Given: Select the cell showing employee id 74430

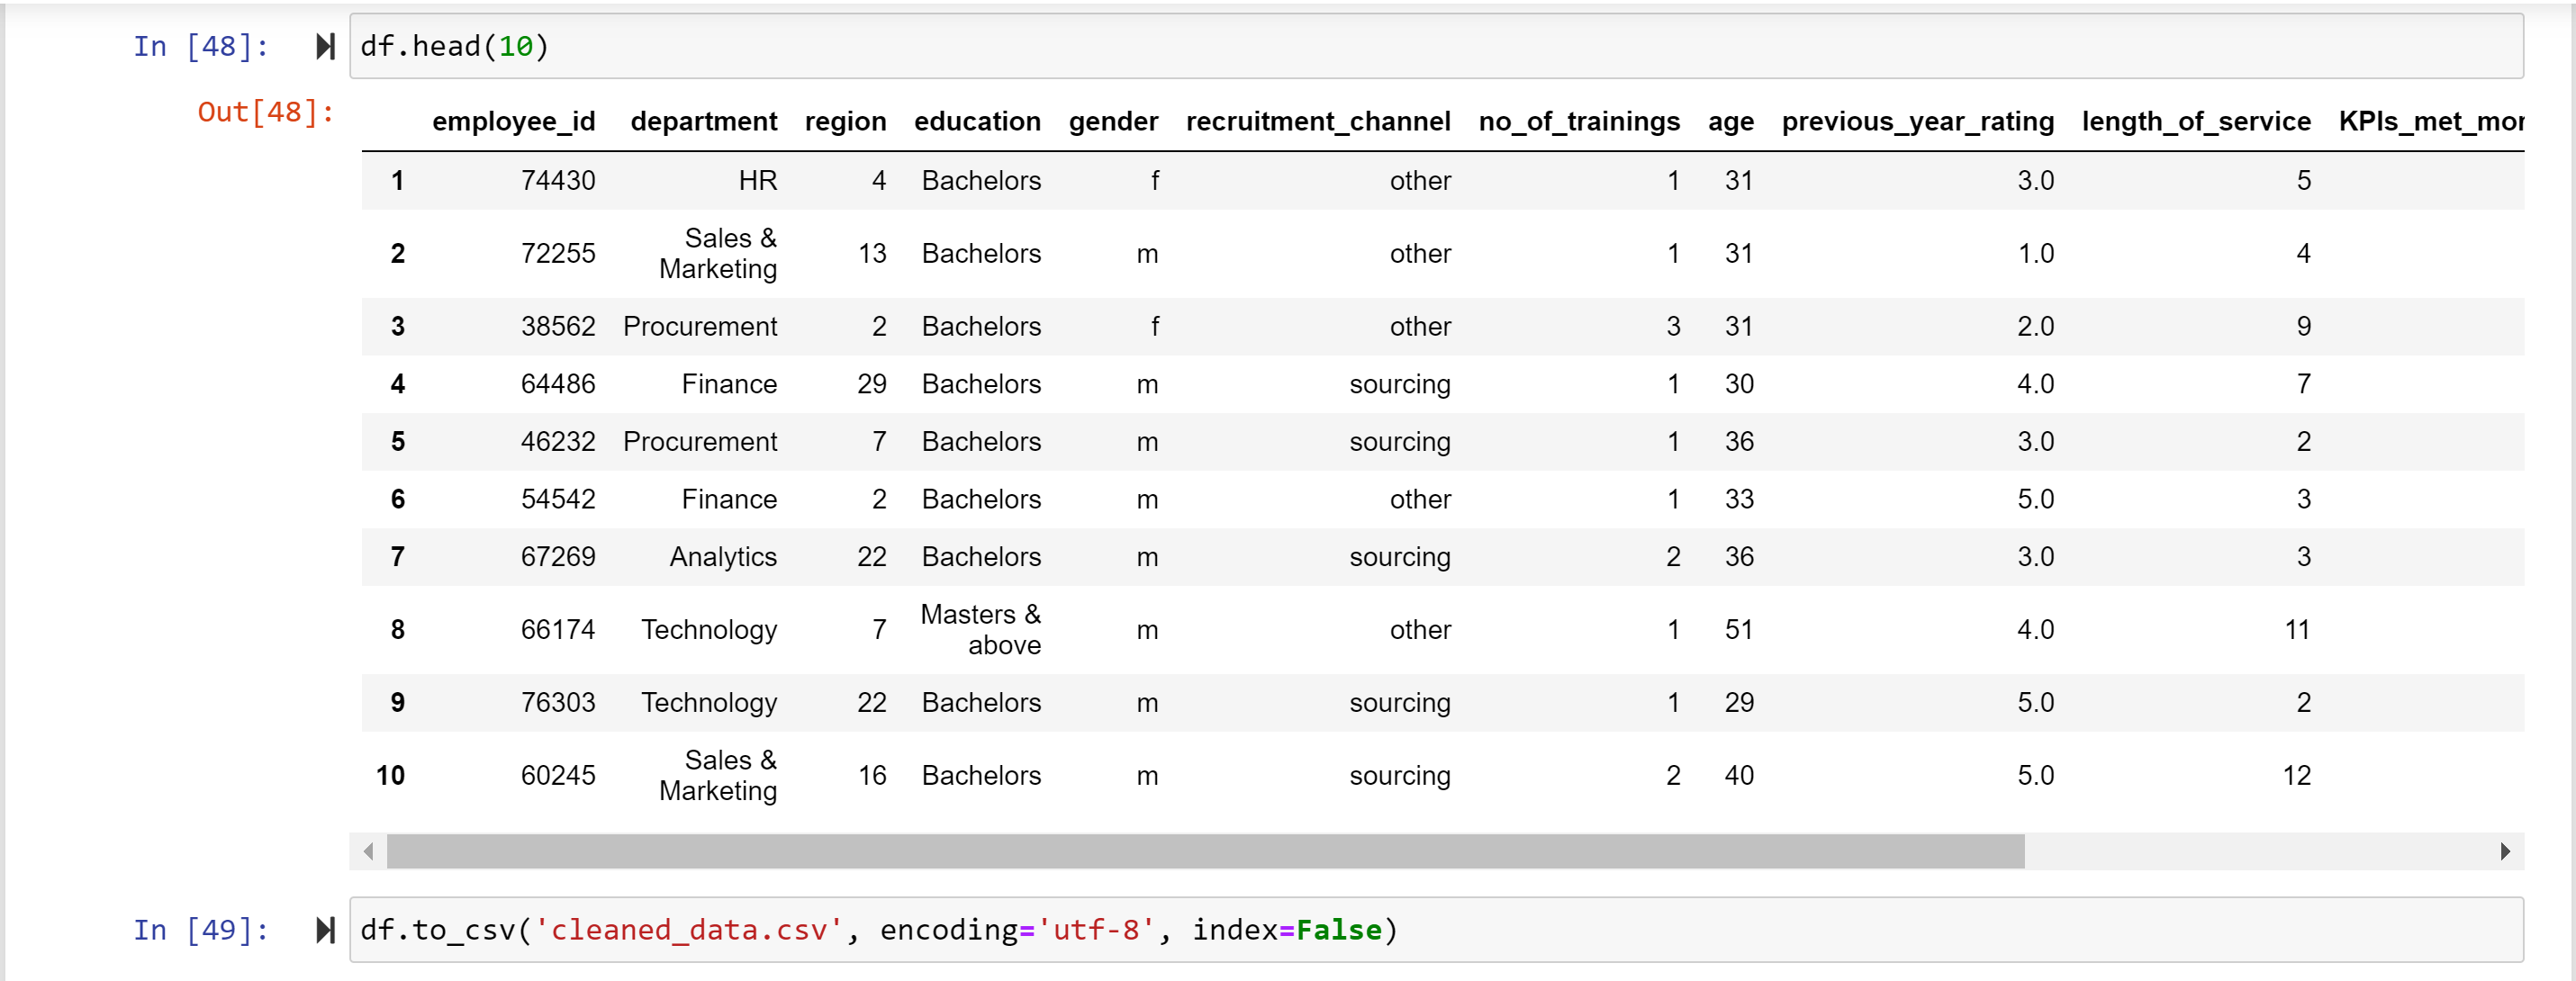Looking at the screenshot, I should pos(558,180).
